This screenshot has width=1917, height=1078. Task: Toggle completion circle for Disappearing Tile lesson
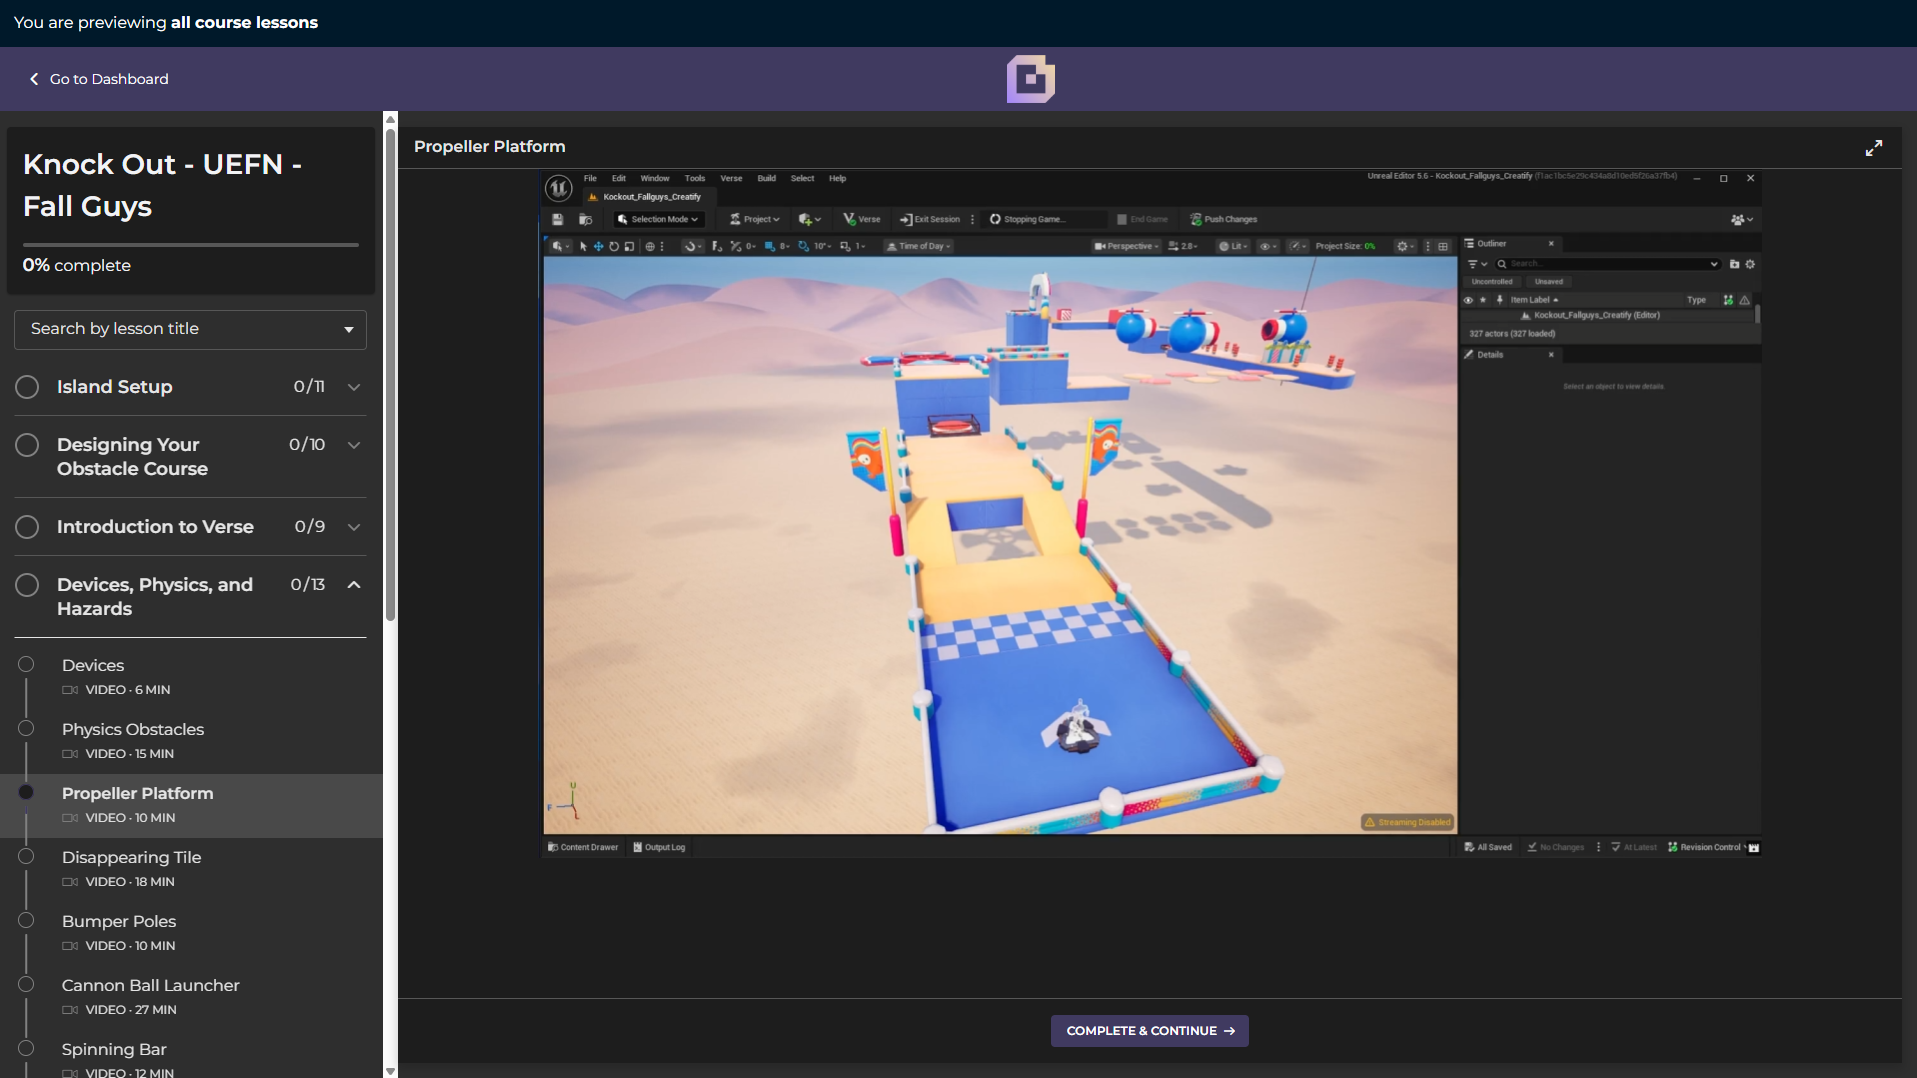pyautogui.click(x=26, y=856)
